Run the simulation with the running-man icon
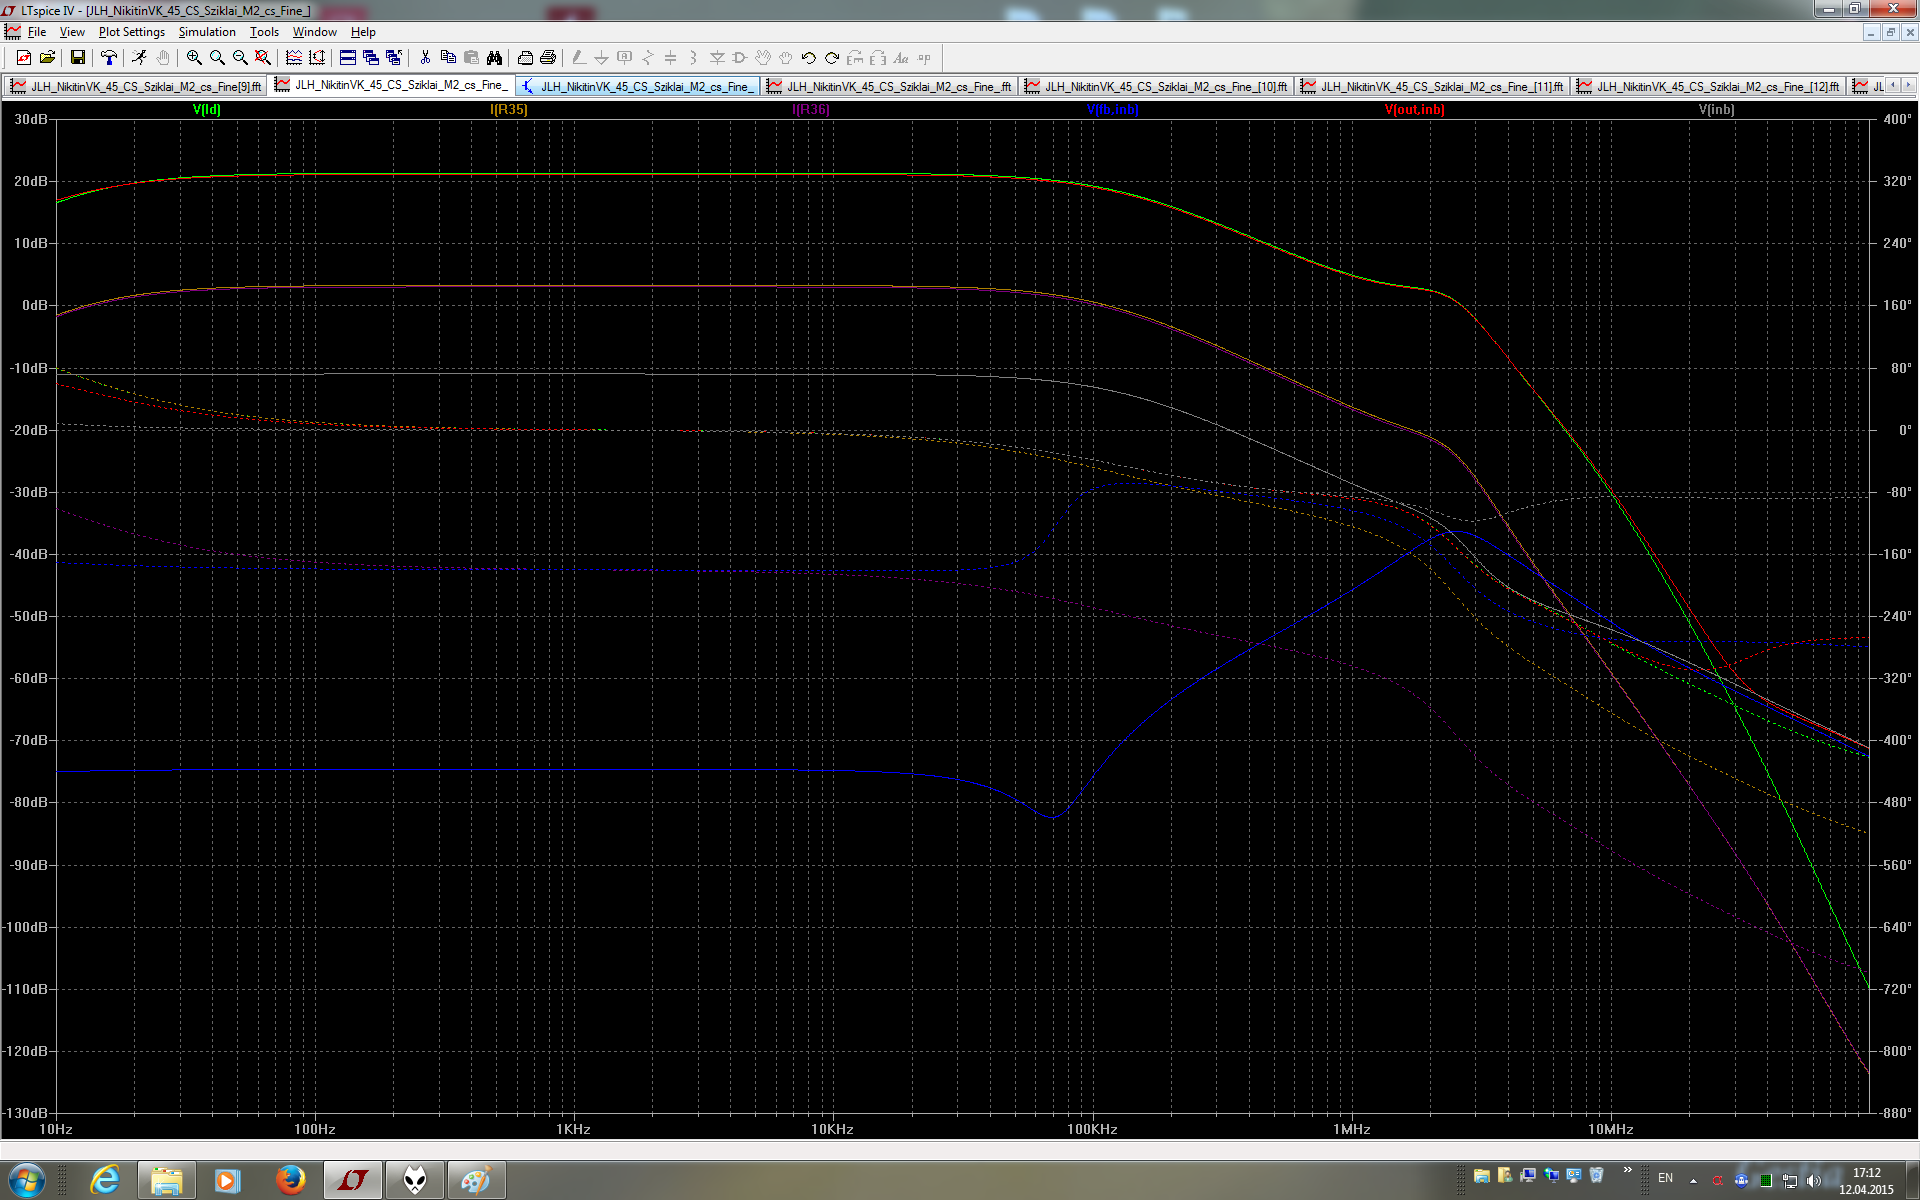Viewport: 1920px width, 1200px height. click(139, 58)
